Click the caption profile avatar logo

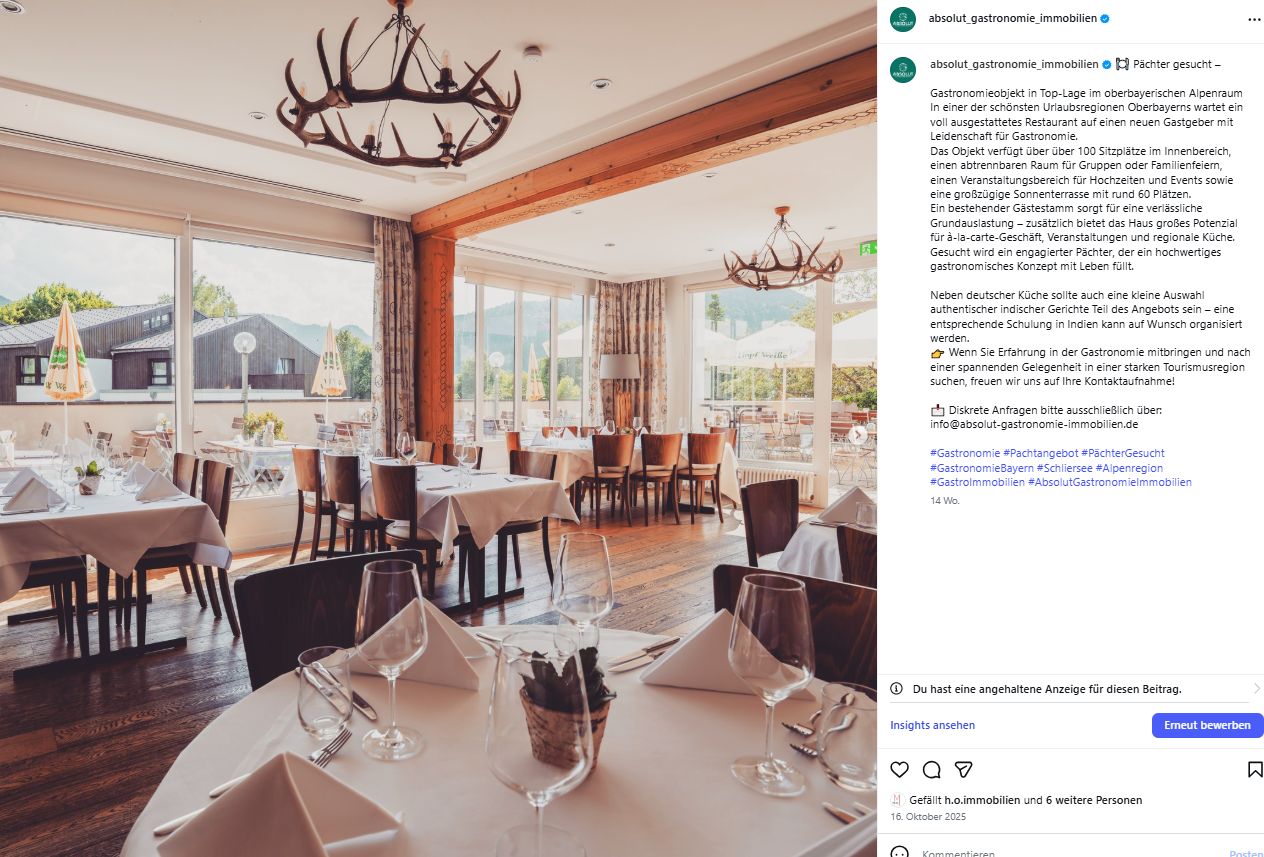903,70
